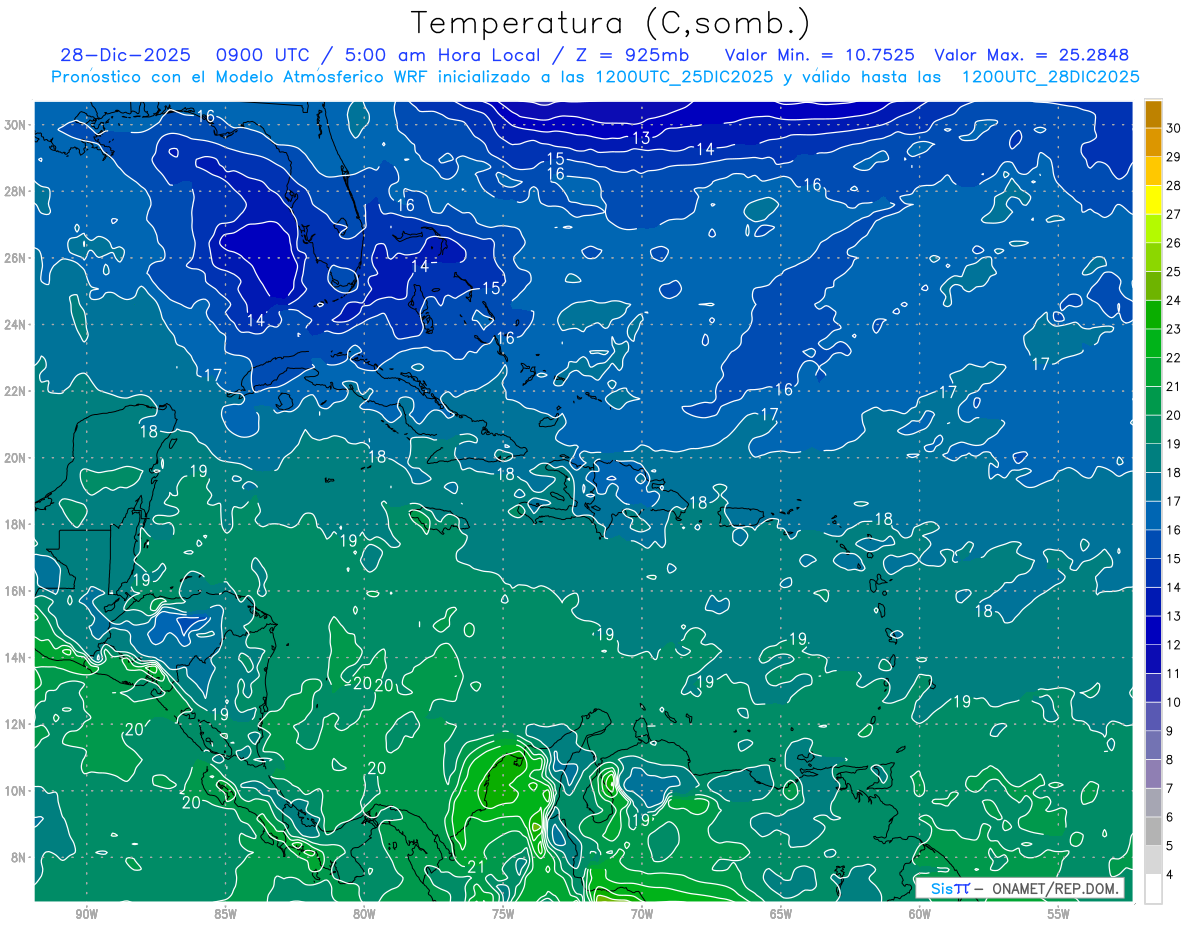Click the dark orange colorbar segment above 30

click(x=1154, y=114)
